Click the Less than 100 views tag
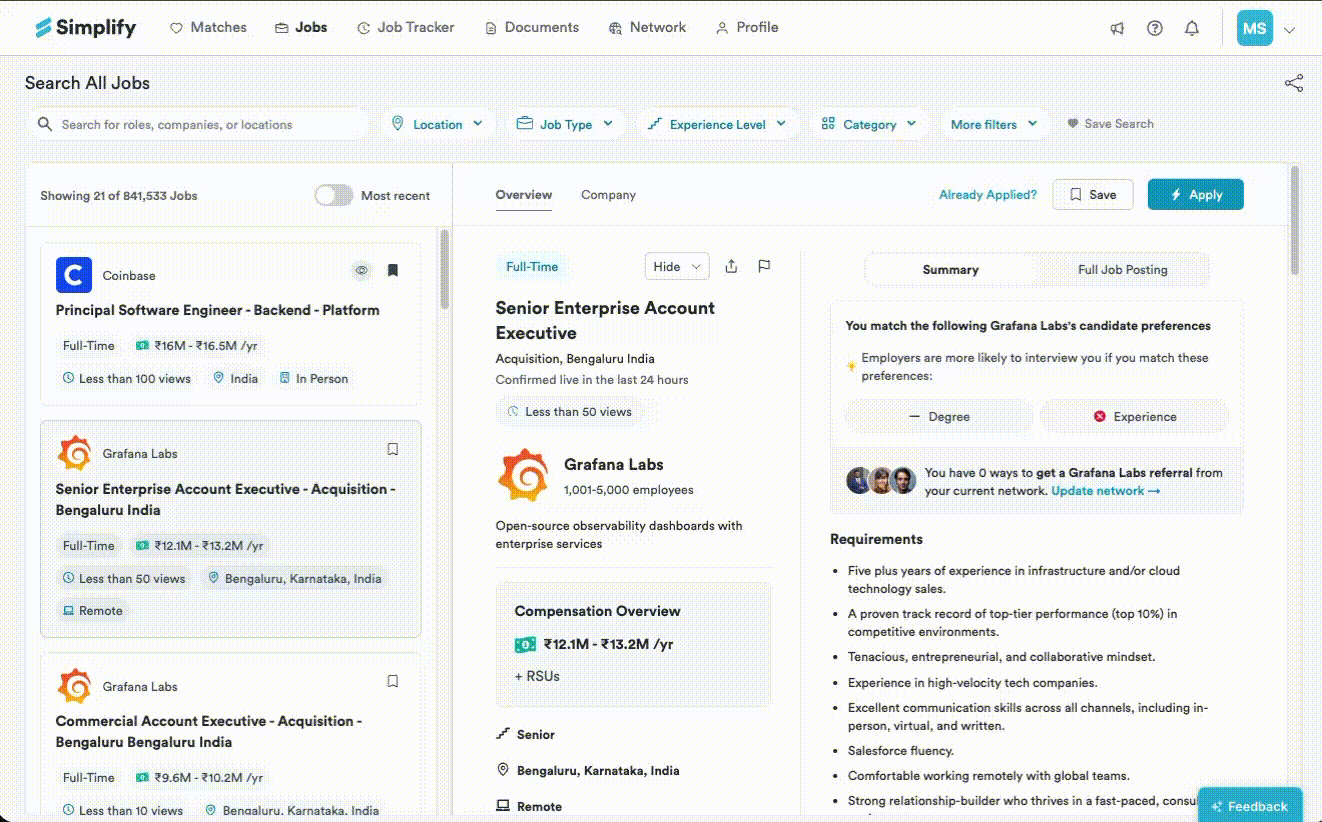Image resolution: width=1322 pixels, height=822 pixels. (127, 379)
